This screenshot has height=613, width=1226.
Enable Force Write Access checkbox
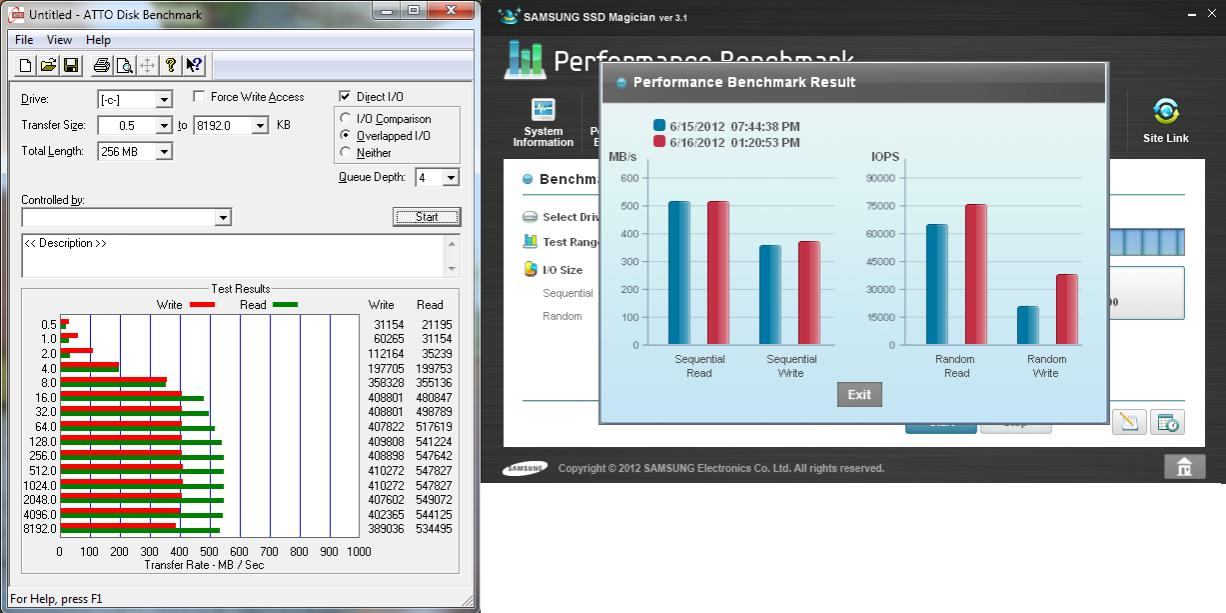199,96
